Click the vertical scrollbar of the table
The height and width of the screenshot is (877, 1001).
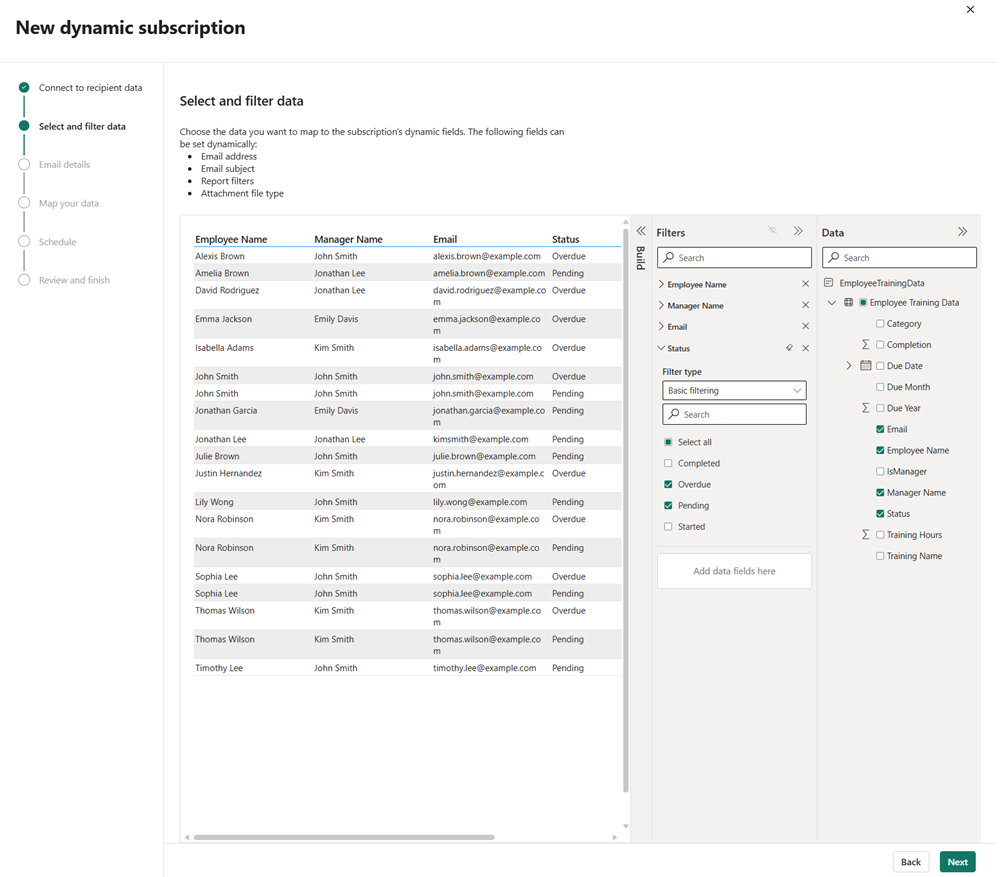(626, 509)
